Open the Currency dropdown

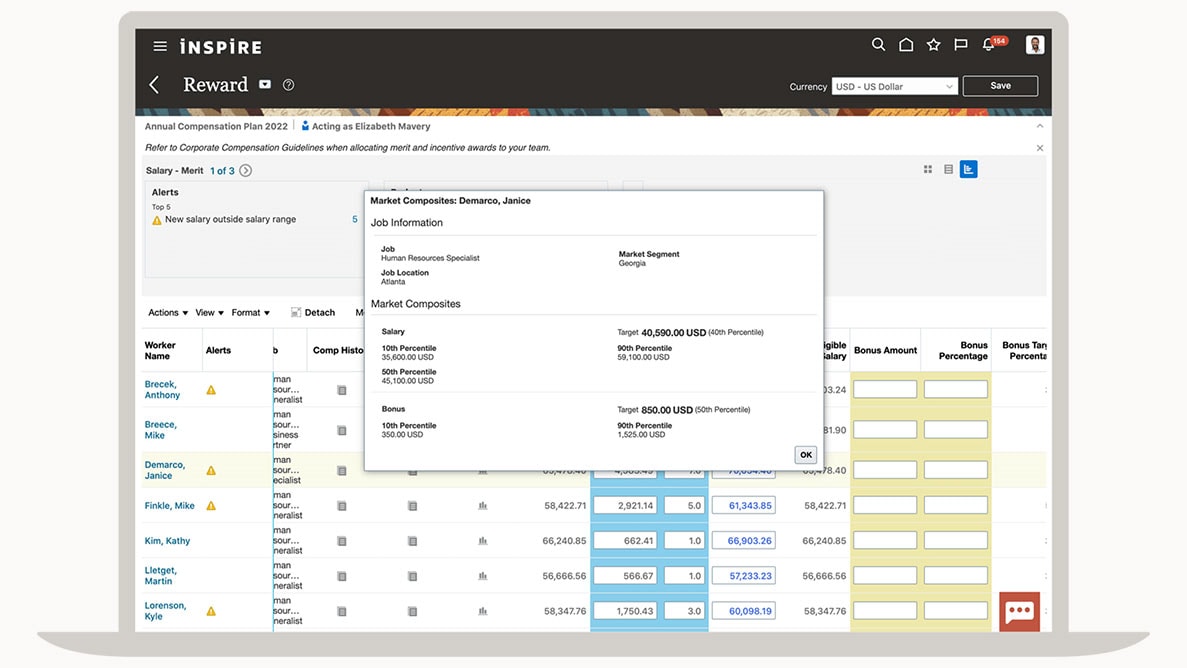click(894, 87)
